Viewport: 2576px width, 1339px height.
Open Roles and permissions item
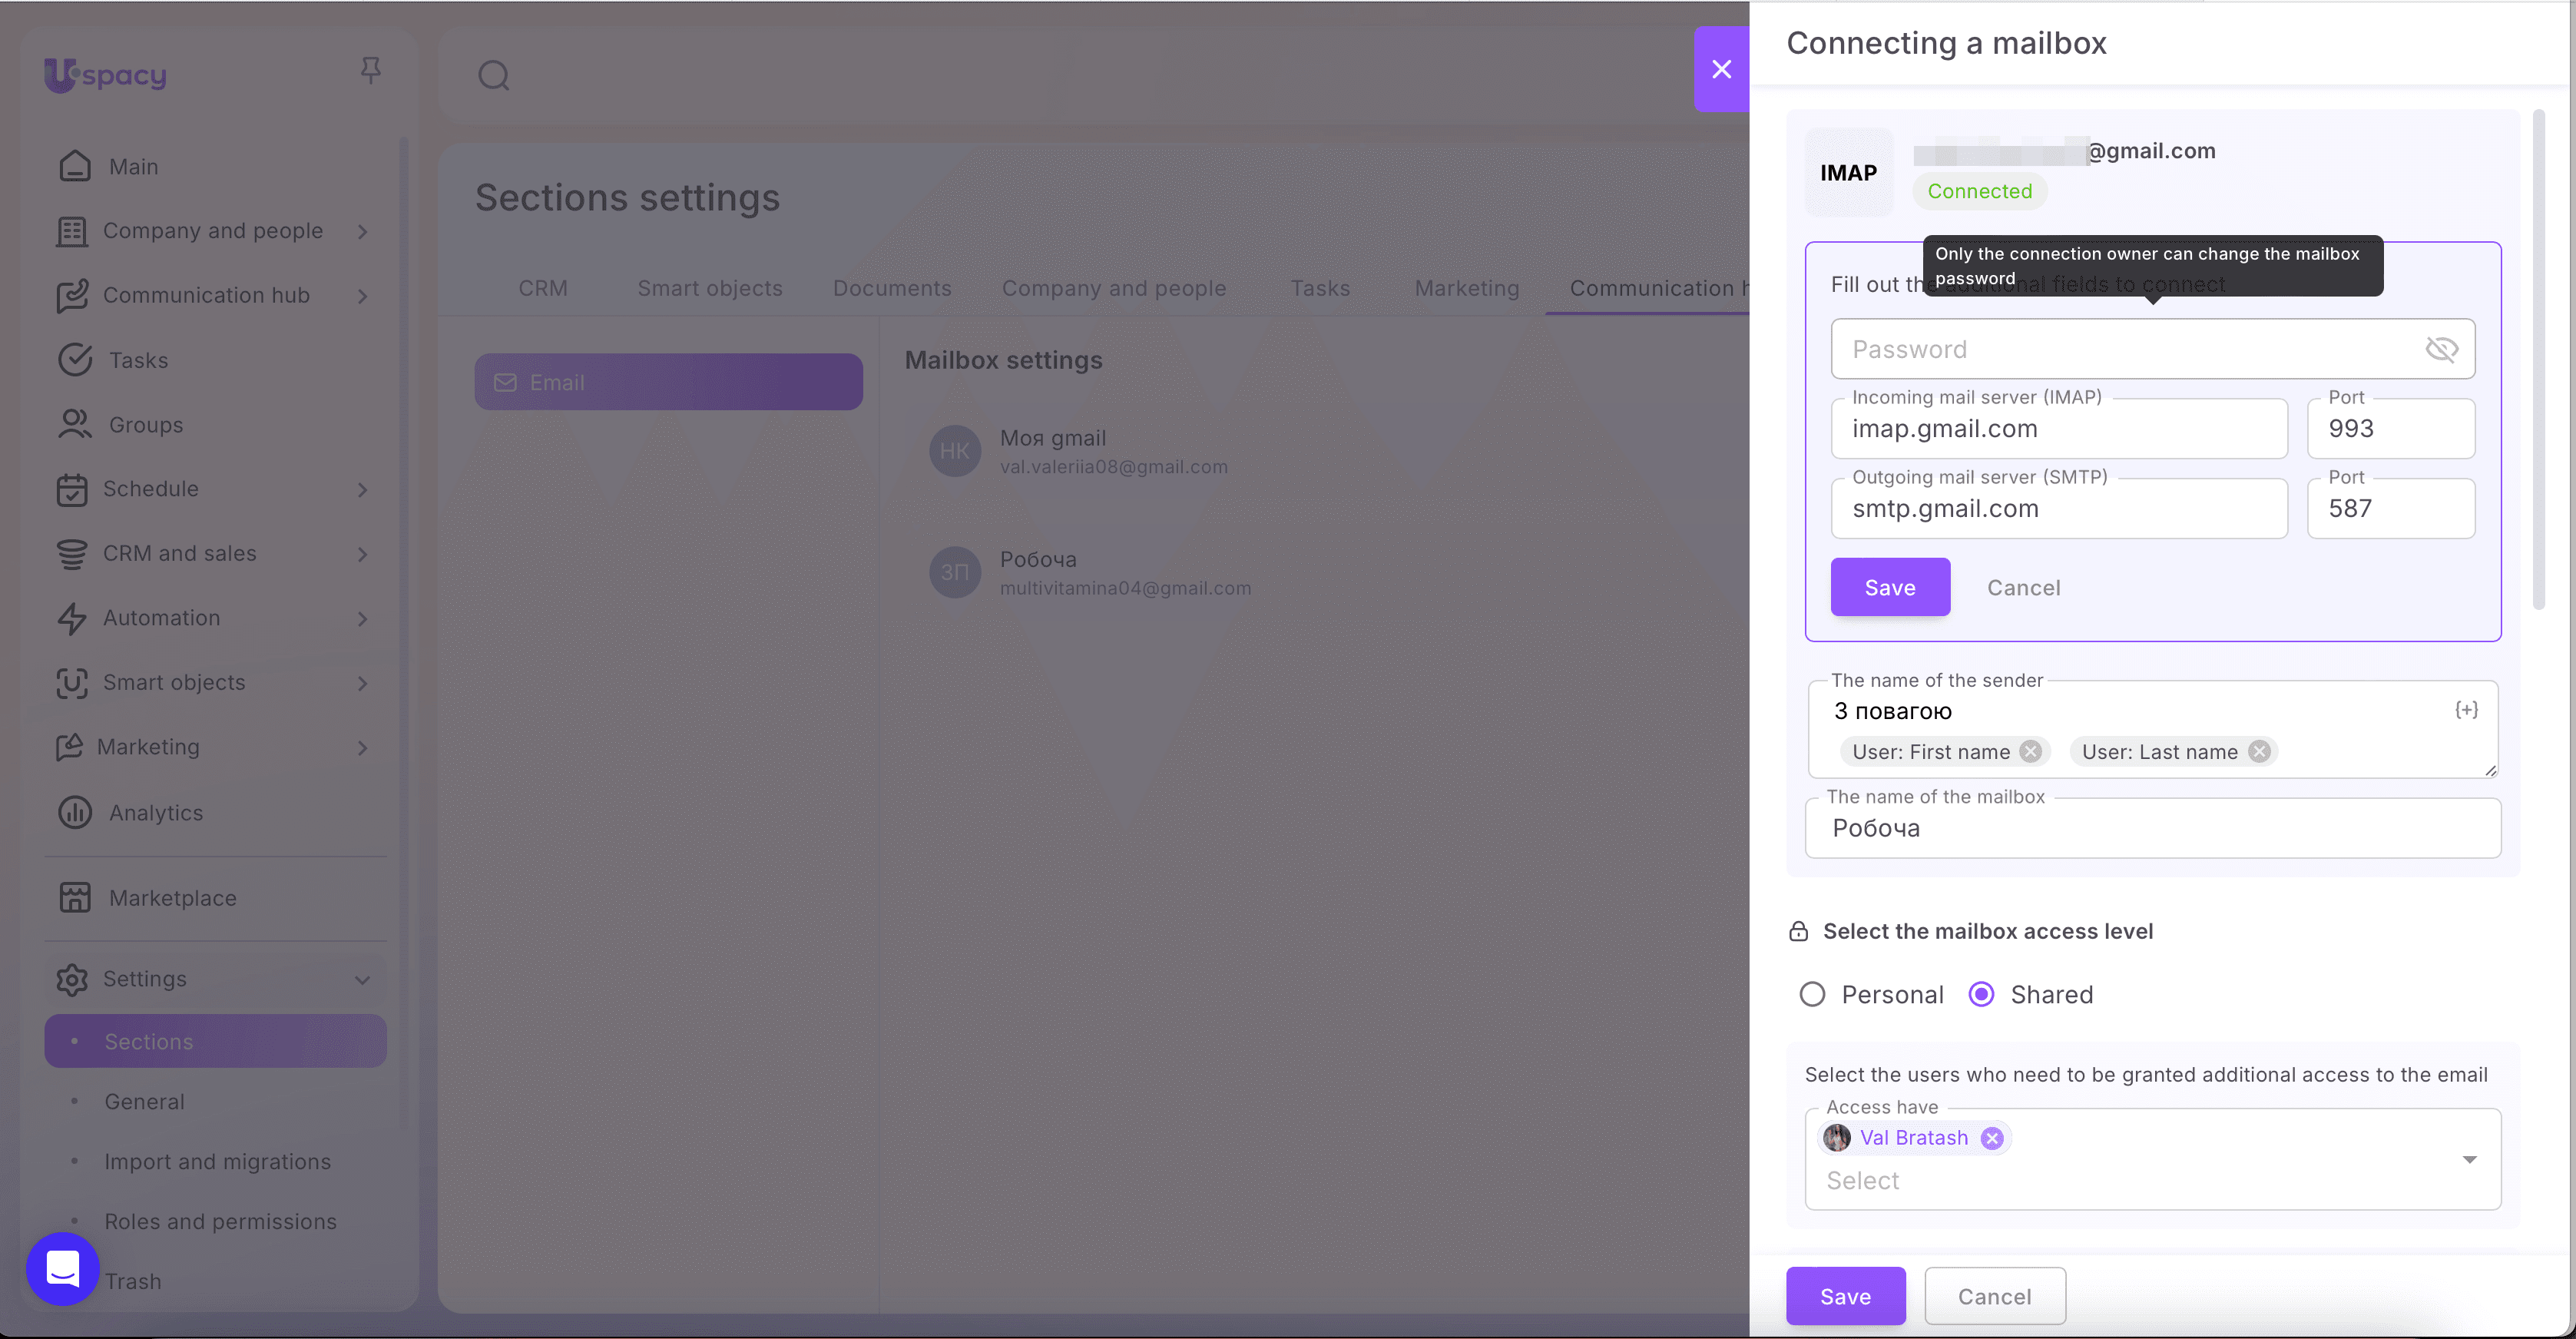coord(220,1221)
